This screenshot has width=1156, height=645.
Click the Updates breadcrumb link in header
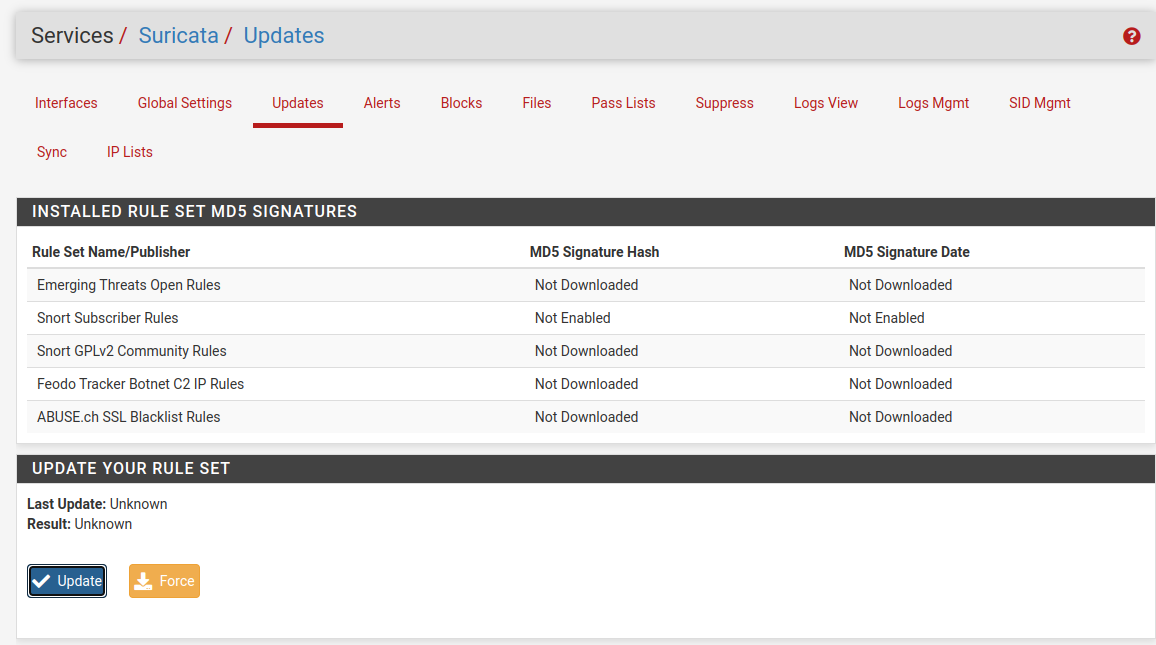click(284, 36)
